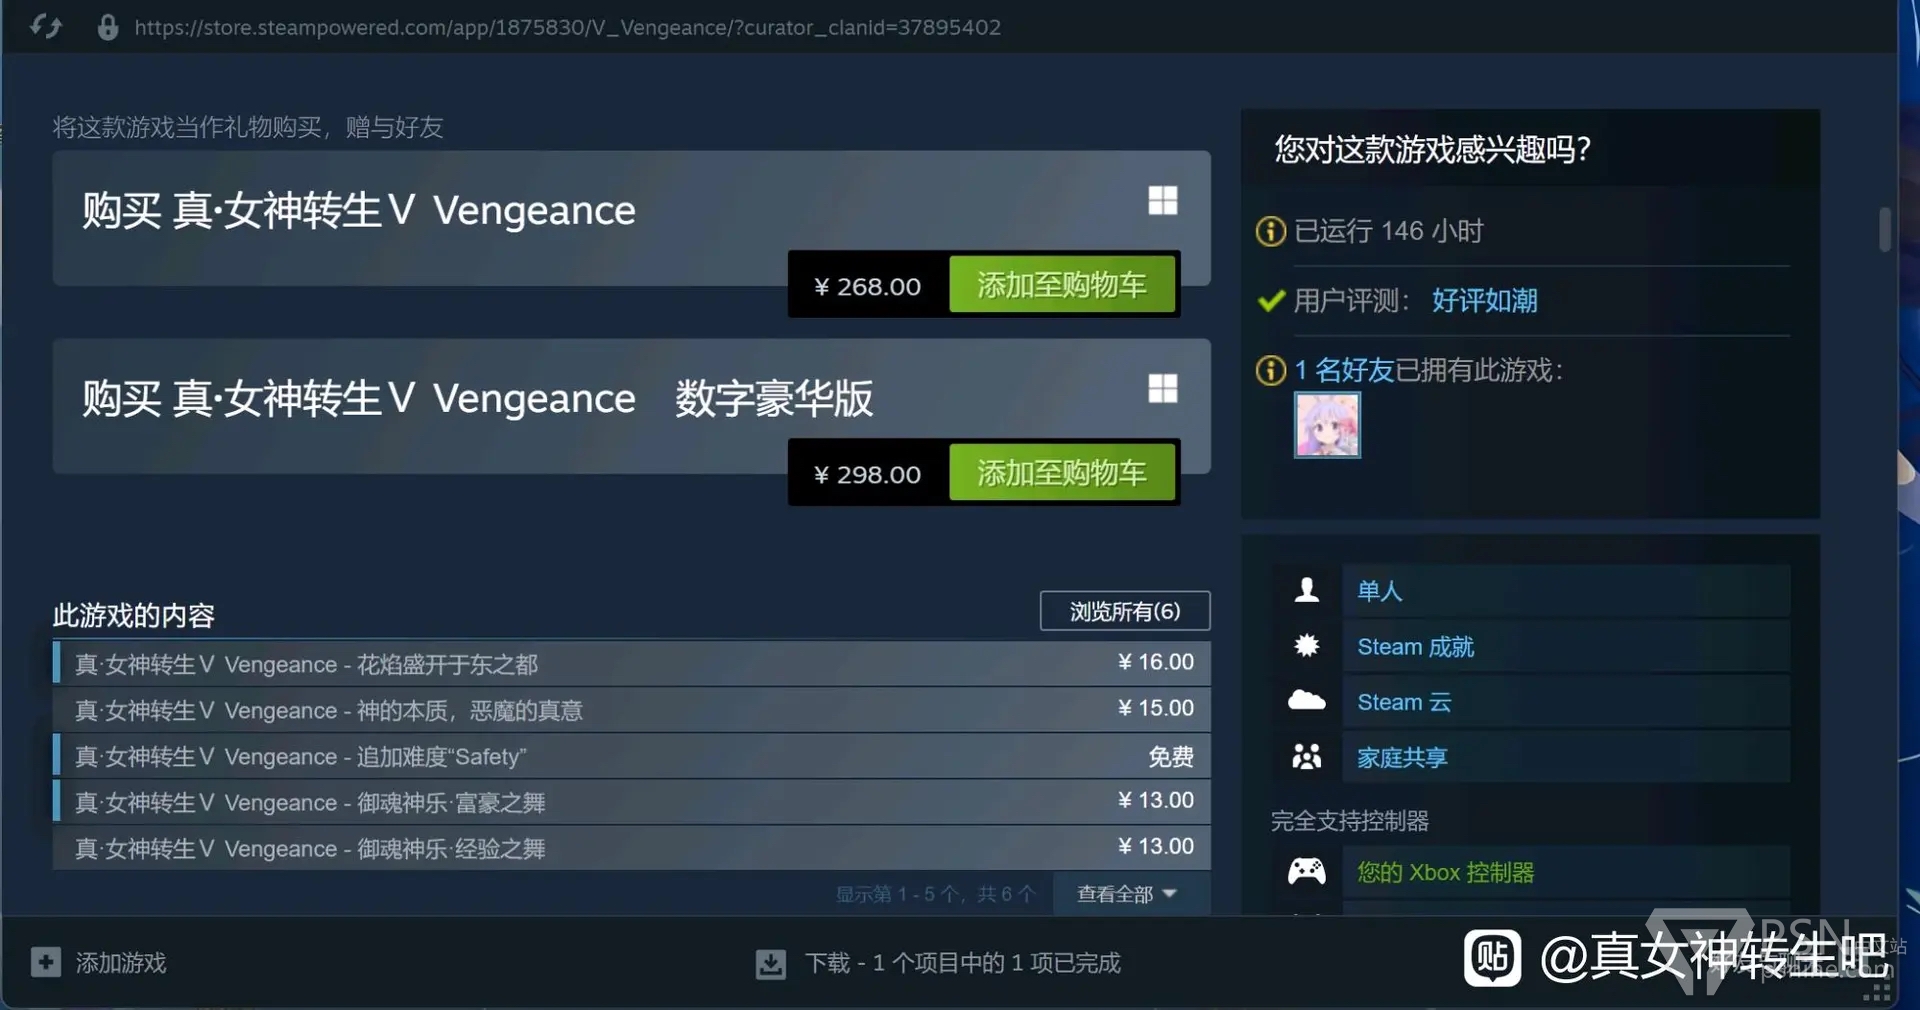Image resolution: width=1920 pixels, height=1010 pixels.
Task: Add ¥298.00 数字豪华版 to cart
Action: point(1061,473)
